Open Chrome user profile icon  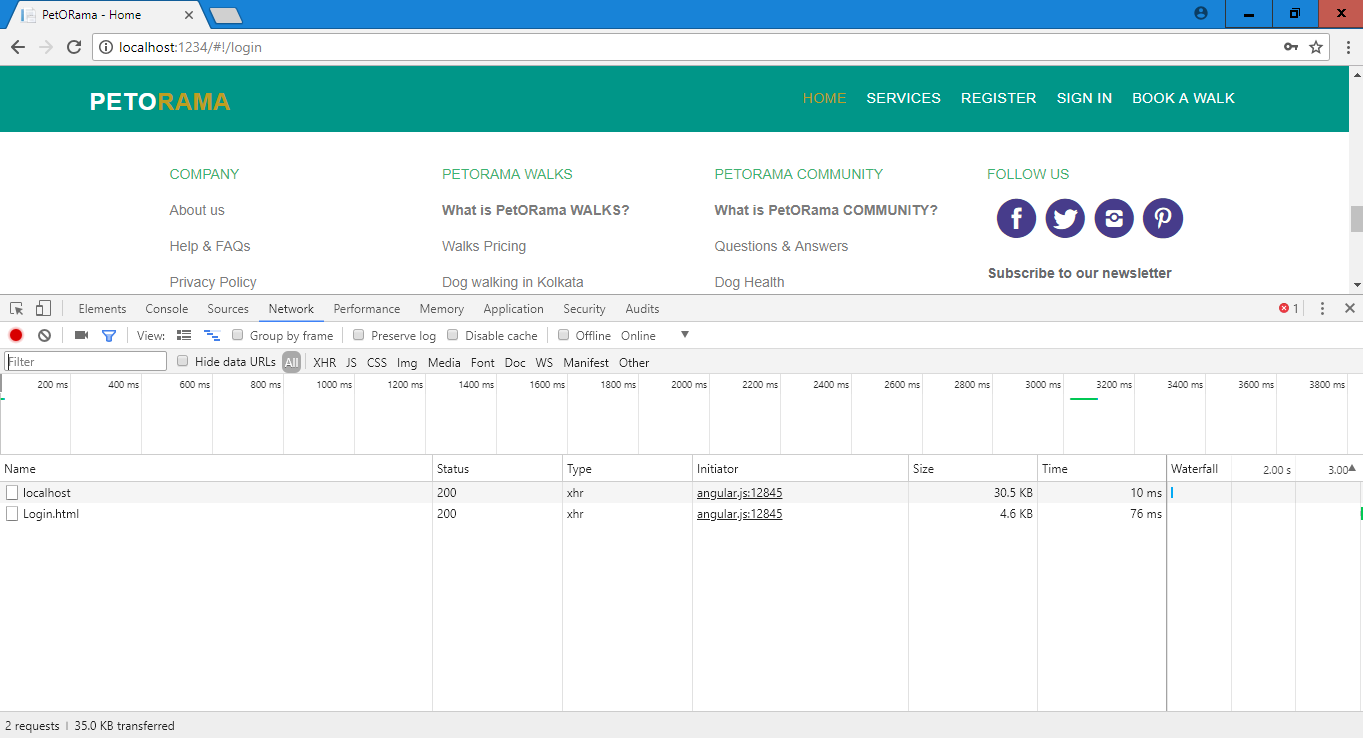[x=1201, y=14]
